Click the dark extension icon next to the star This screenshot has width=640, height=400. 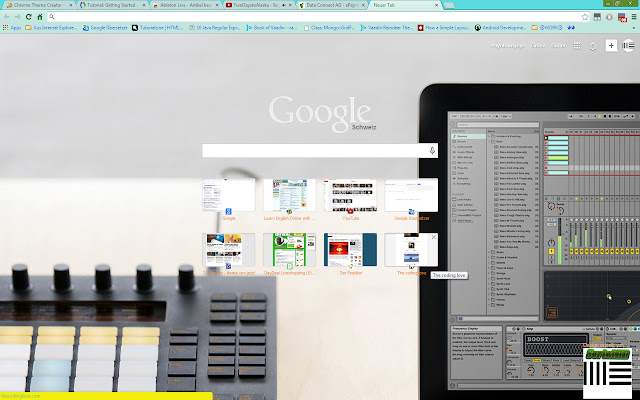(x=597, y=17)
